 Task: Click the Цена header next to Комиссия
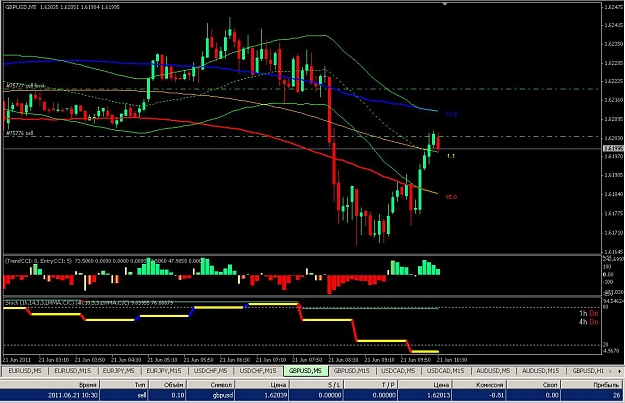click(425, 385)
